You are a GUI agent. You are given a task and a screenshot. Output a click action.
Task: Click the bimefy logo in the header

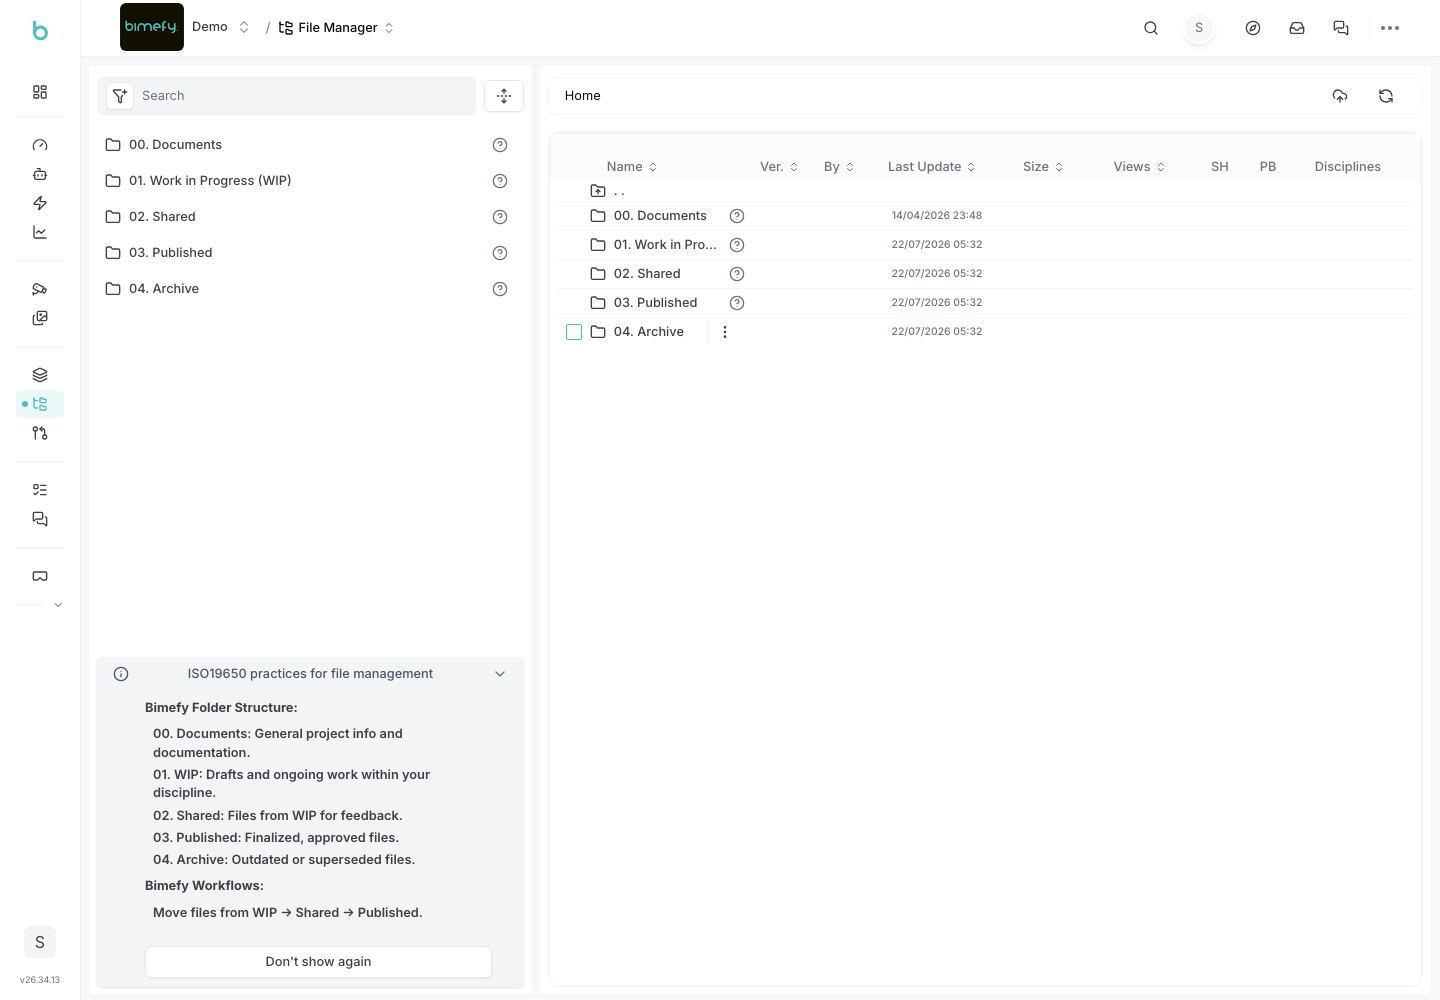pos(152,27)
